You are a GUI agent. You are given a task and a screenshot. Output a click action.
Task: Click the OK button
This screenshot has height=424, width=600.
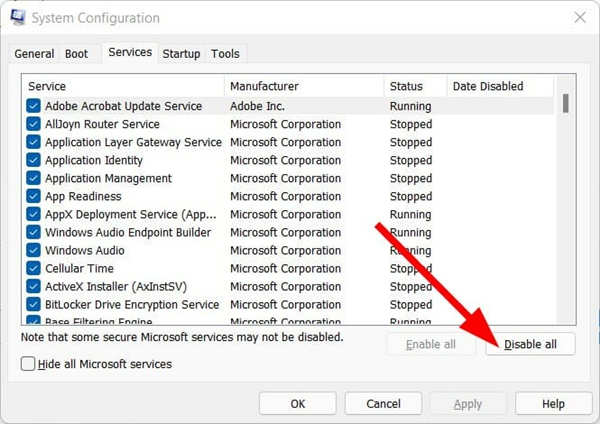click(x=298, y=403)
